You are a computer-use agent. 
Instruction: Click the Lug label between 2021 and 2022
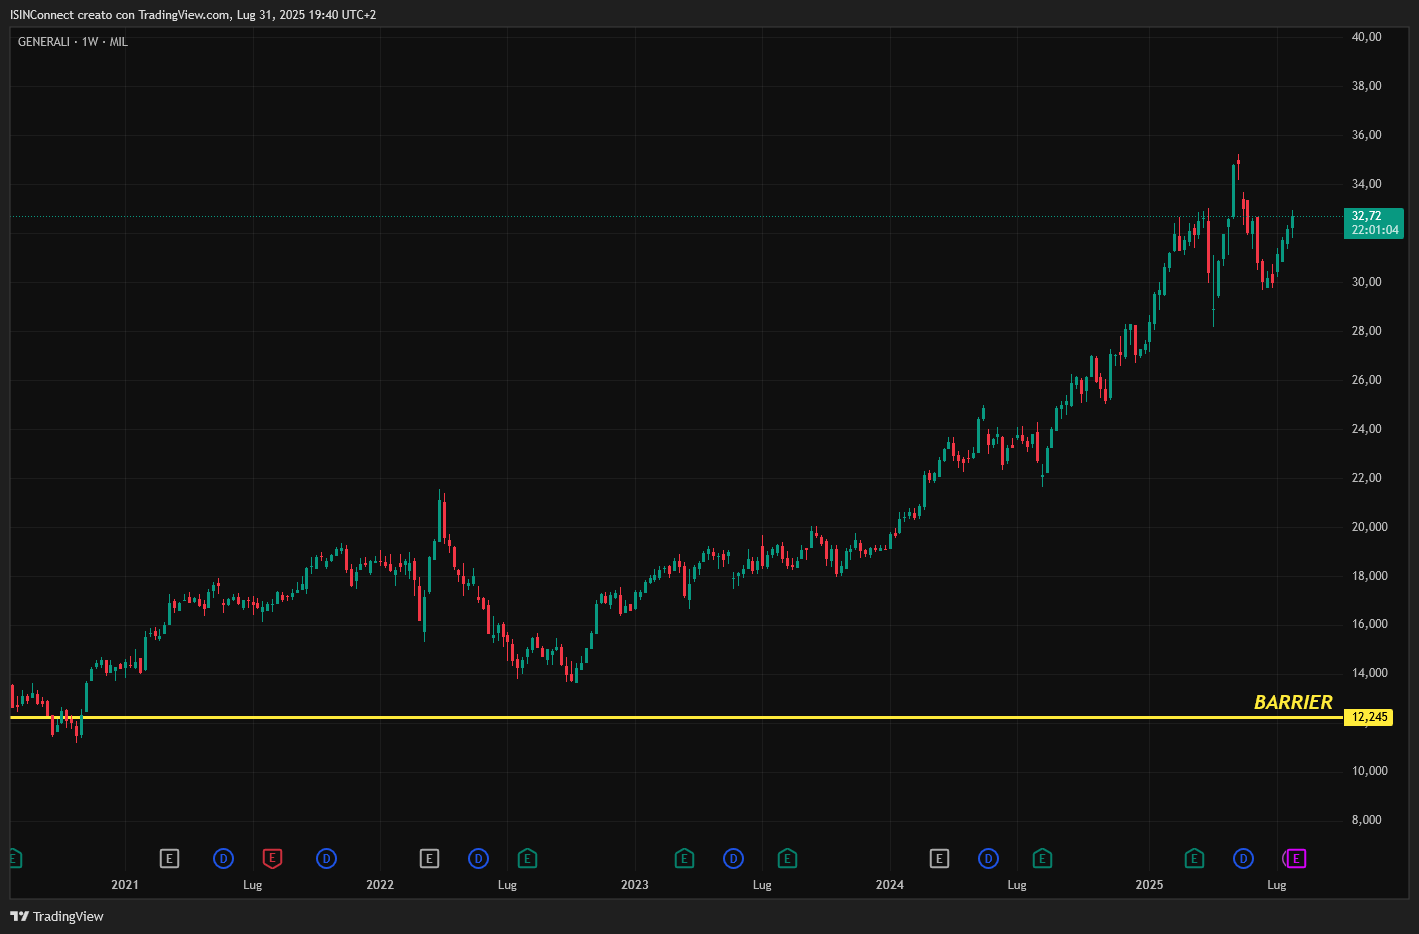click(x=252, y=885)
